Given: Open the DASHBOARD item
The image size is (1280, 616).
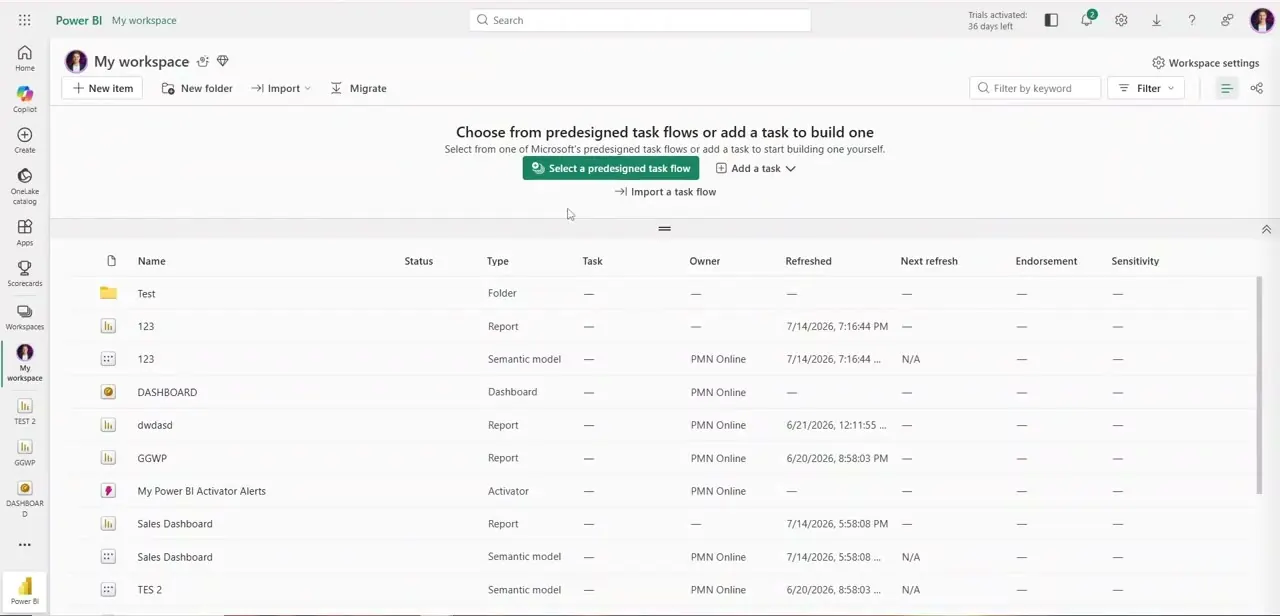Looking at the screenshot, I should (167, 392).
